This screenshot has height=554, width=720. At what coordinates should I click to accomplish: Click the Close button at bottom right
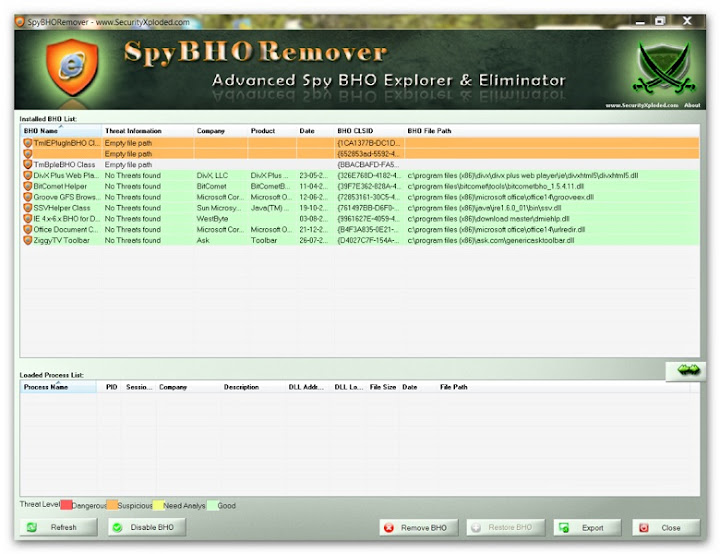pyautogui.click(x=666, y=528)
